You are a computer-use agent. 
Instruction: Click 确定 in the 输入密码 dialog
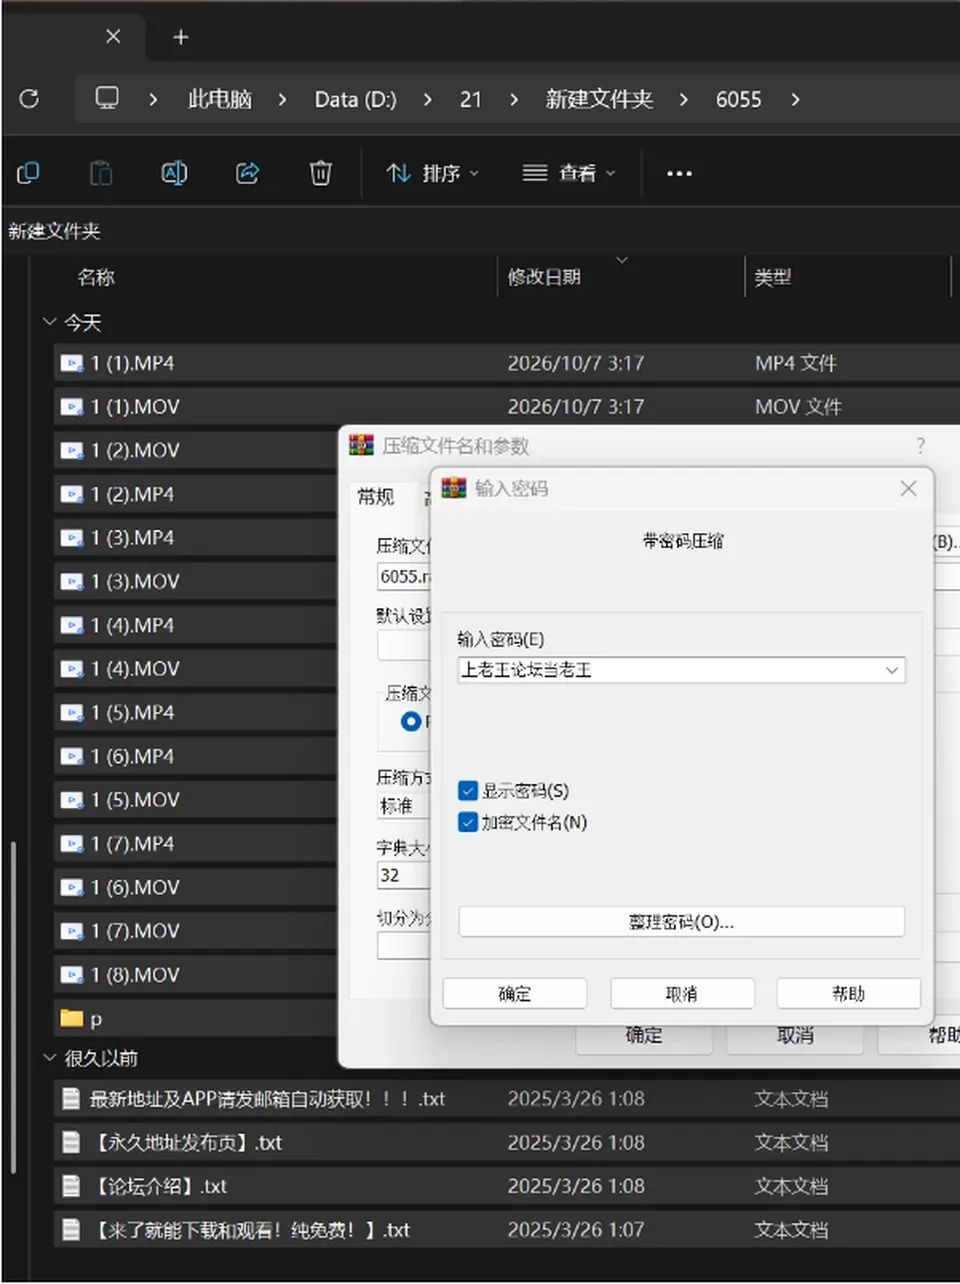(514, 993)
